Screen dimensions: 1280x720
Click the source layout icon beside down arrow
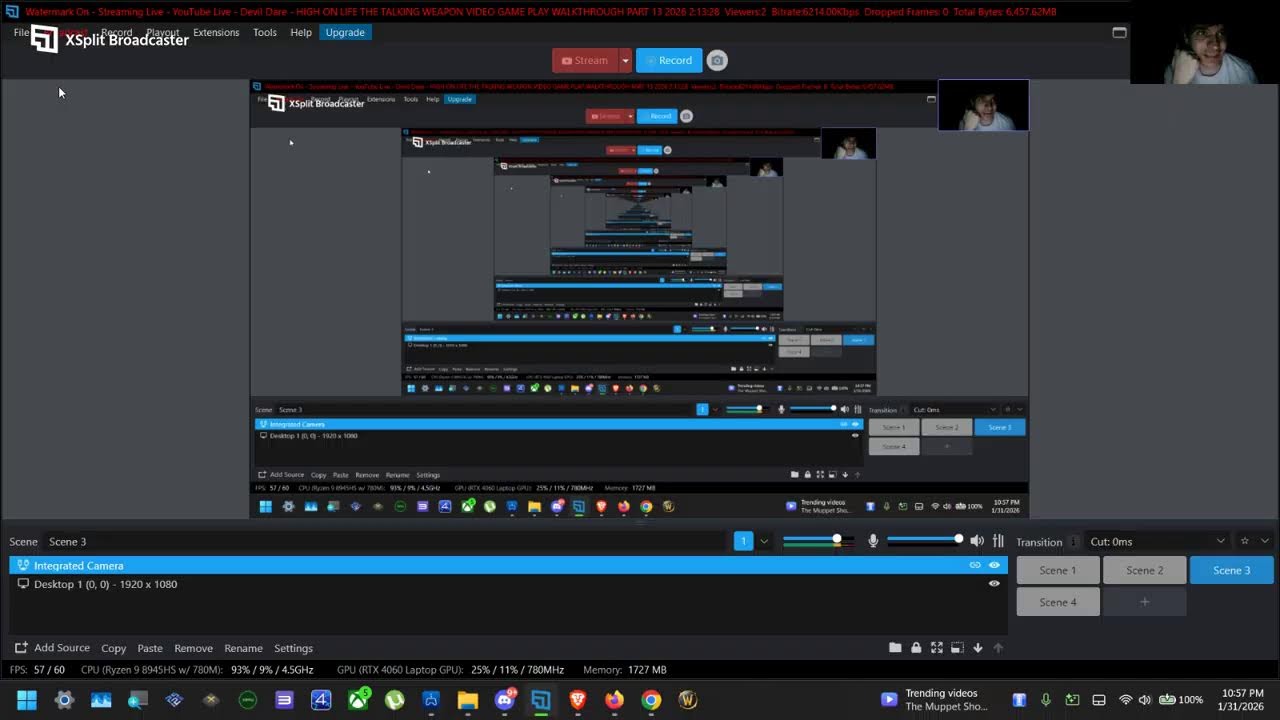coord(957,648)
